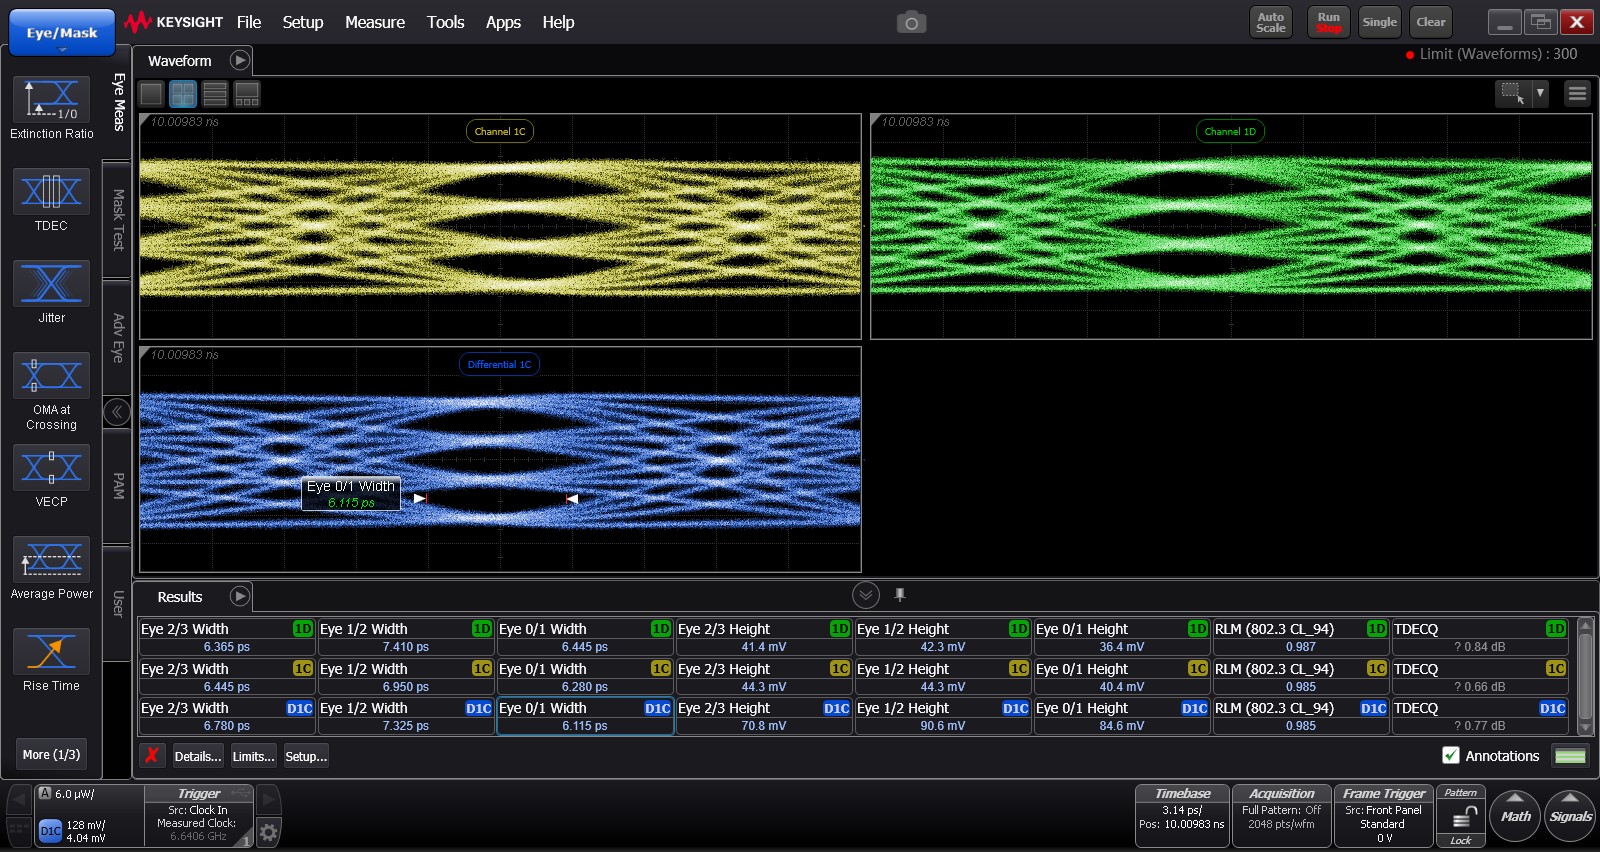1600x852 pixels.
Task: Open the Signals button
Action: [1570, 816]
